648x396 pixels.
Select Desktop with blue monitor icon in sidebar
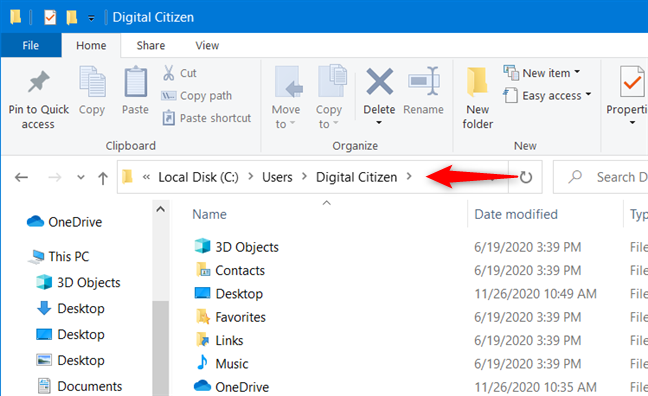click(x=70, y=334)
